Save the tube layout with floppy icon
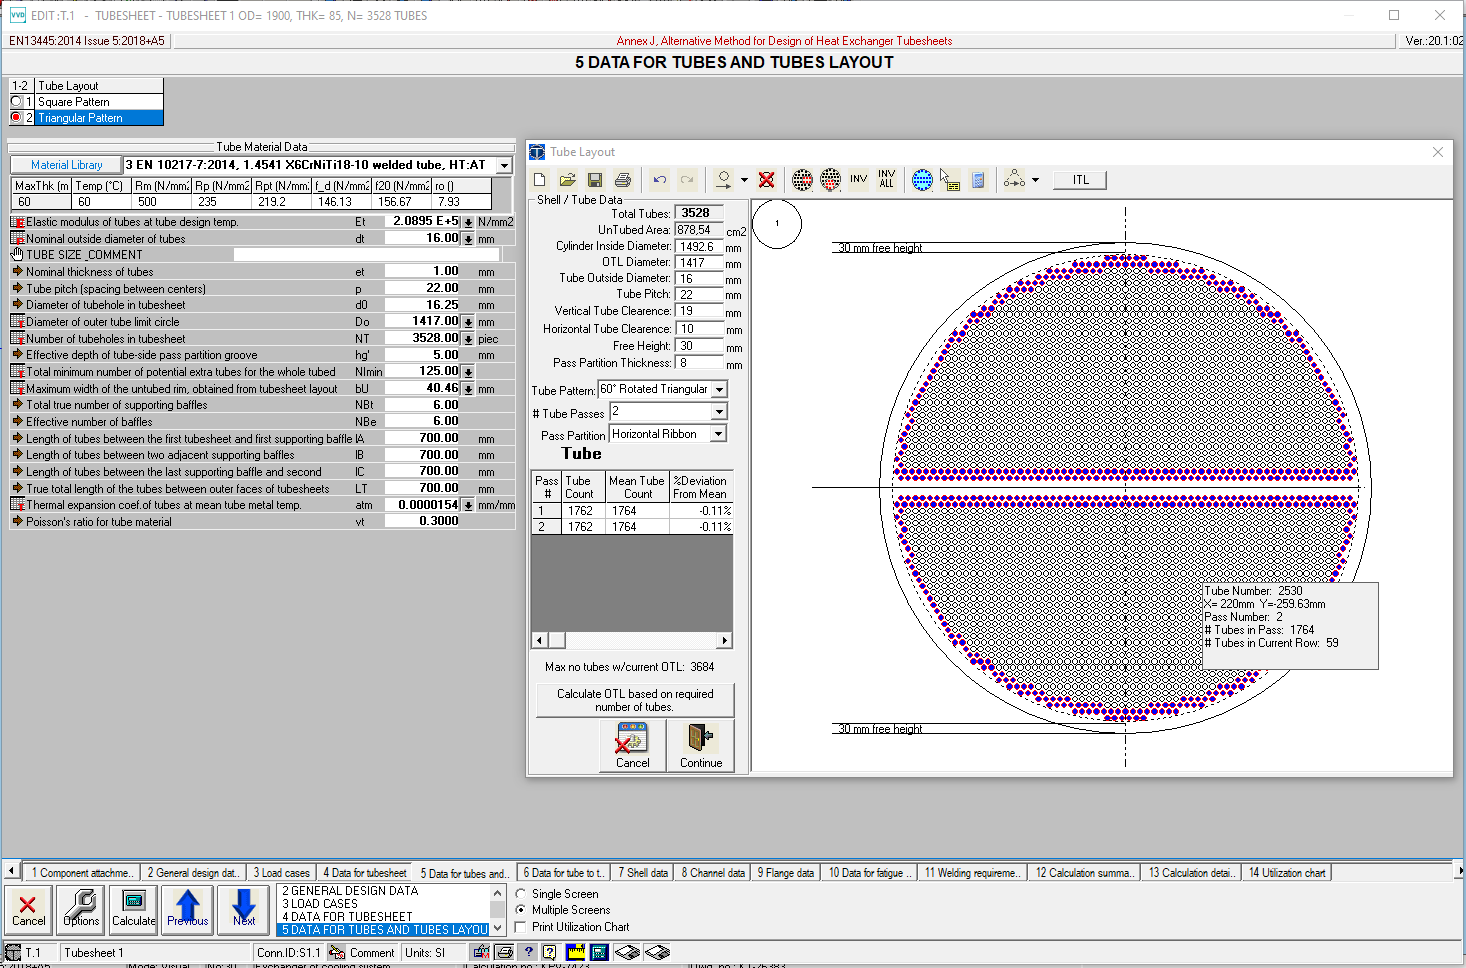Screen dimensions: 1466x968 point(595,180)
